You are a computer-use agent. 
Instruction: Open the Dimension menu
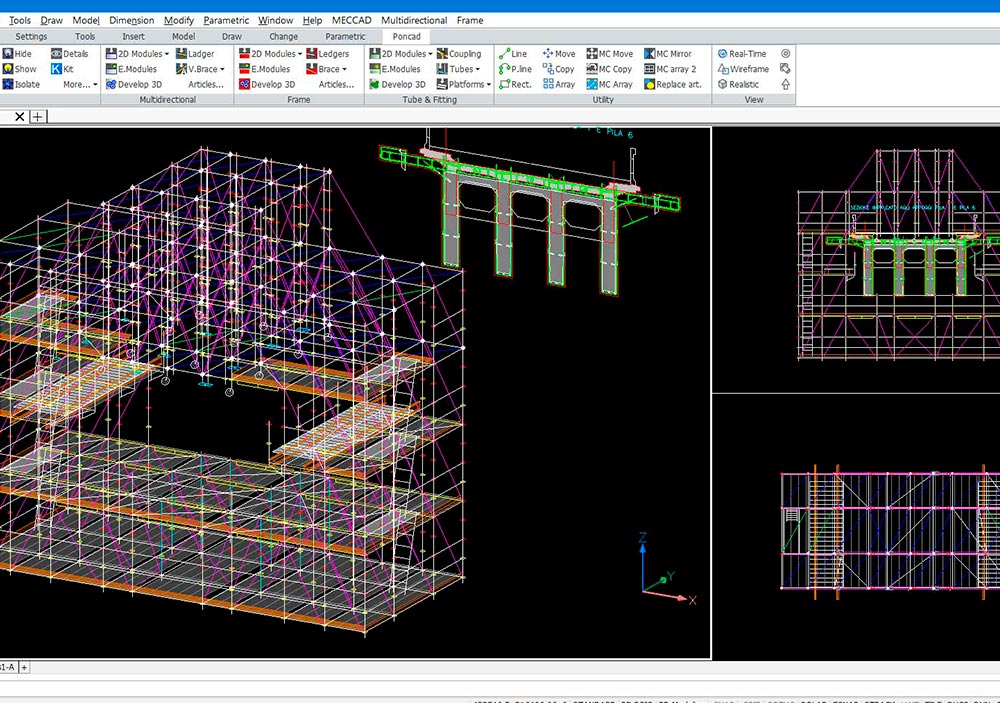tap(131, 20)
